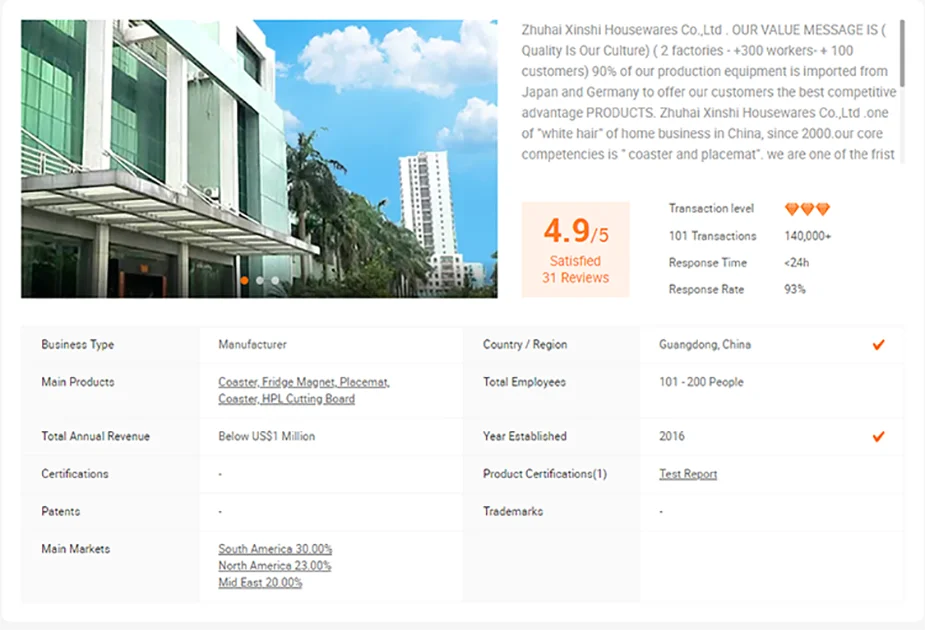Open the North America 23.00% link
The height and width of the screenshot is (630, 925).
point(274,566)
